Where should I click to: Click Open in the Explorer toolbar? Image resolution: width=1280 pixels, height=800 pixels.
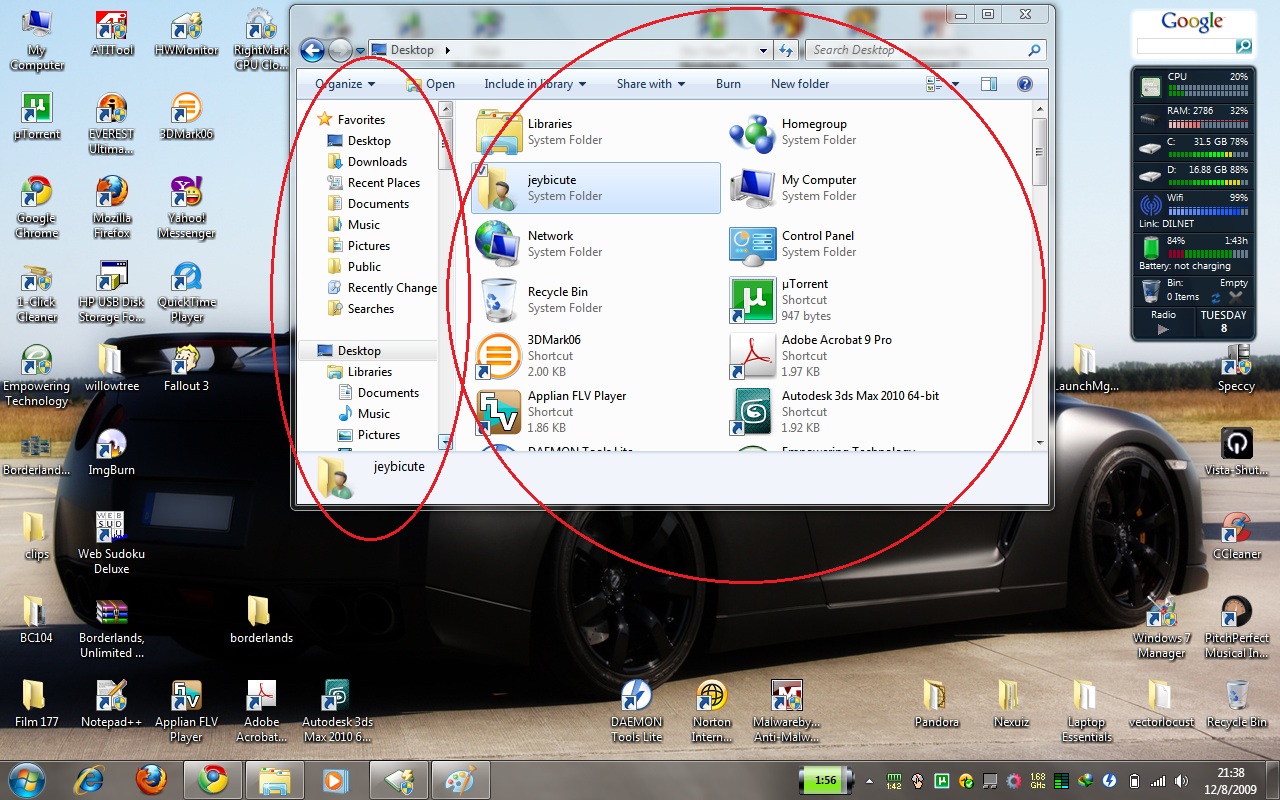coord(430,84)
